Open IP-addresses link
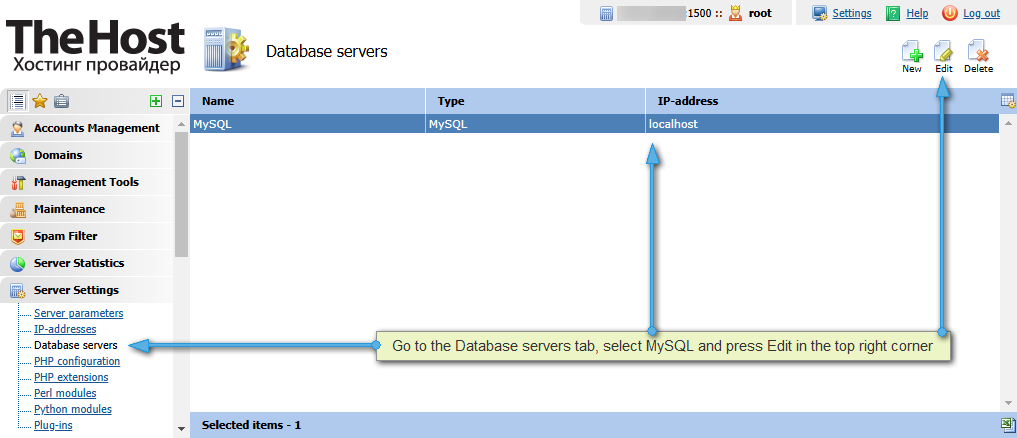The width and height of the screenshot is (1017, 438). (65, 330)
